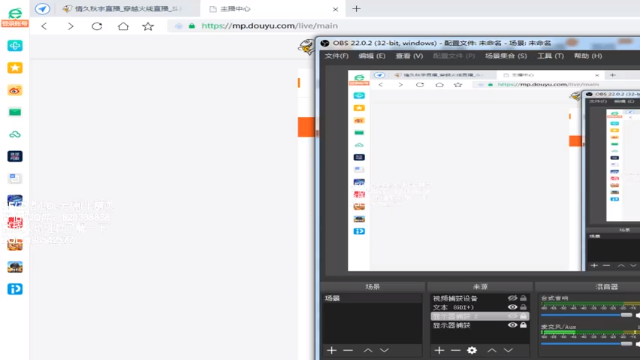
Task: Open the orange star favorites sidebar icon
Action: [15, 68]
